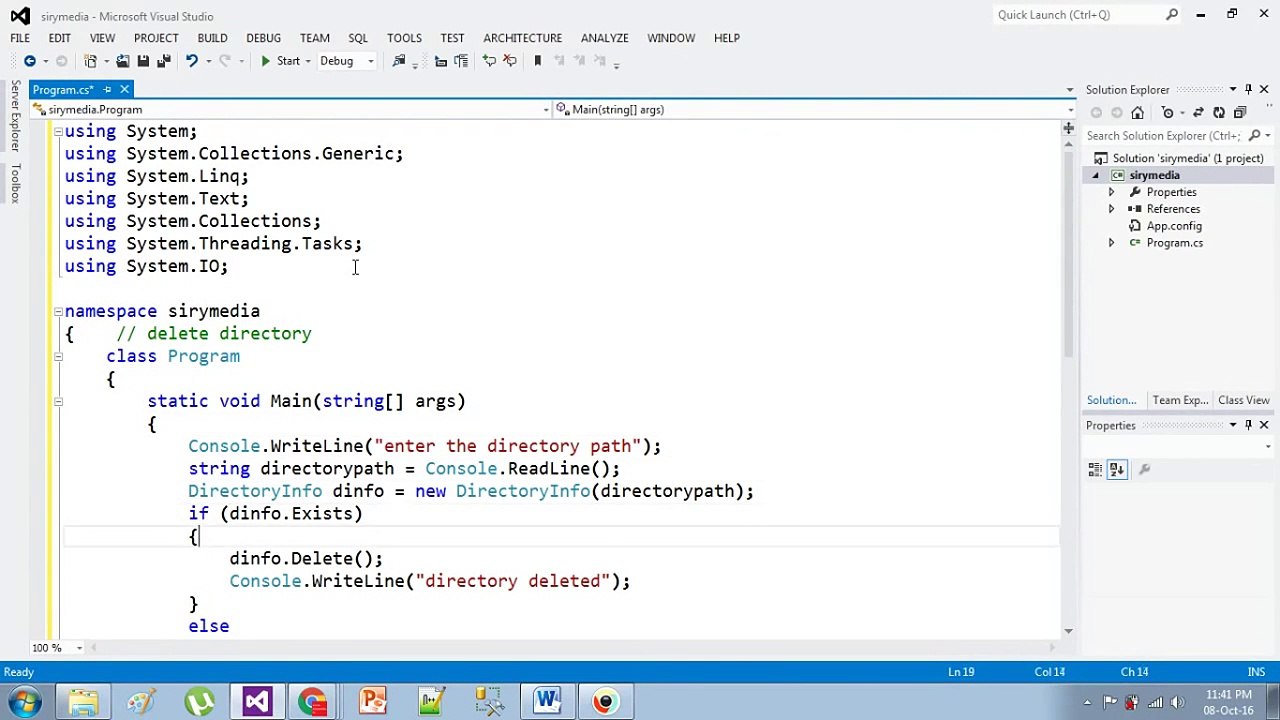Collapse the namespace sirymedia block
The image size is (1280, 720).
pyautogui.click(x=58, y=311)
